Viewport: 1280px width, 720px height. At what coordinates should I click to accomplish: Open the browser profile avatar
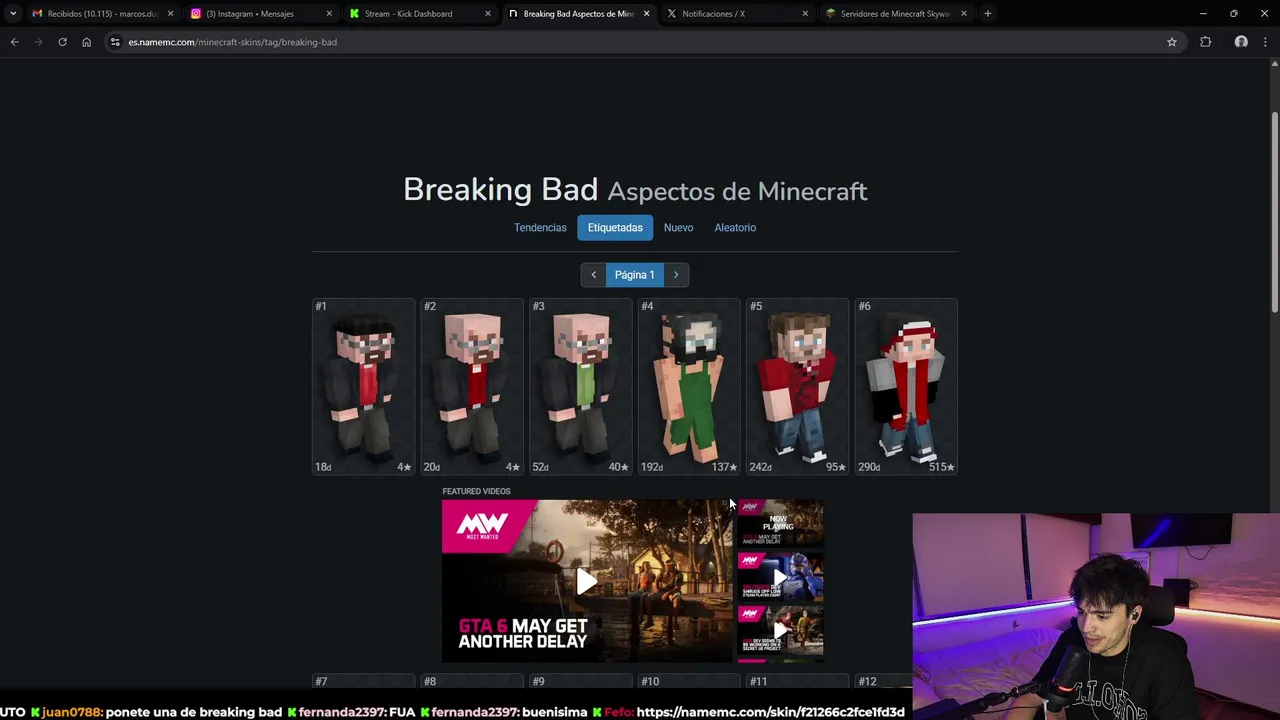pyautogui.click(x=1241, y=42)
